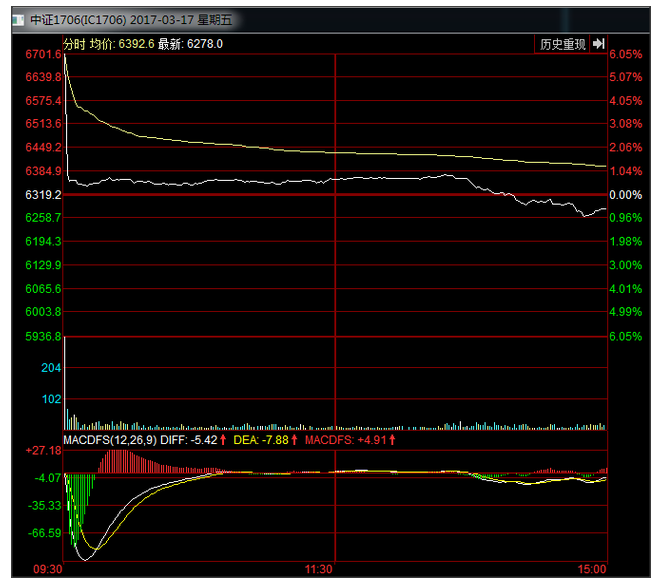Click the 6639.8 price axis label
The width and height of the screenshot is (657, 587).
click(x=43, y=77)
